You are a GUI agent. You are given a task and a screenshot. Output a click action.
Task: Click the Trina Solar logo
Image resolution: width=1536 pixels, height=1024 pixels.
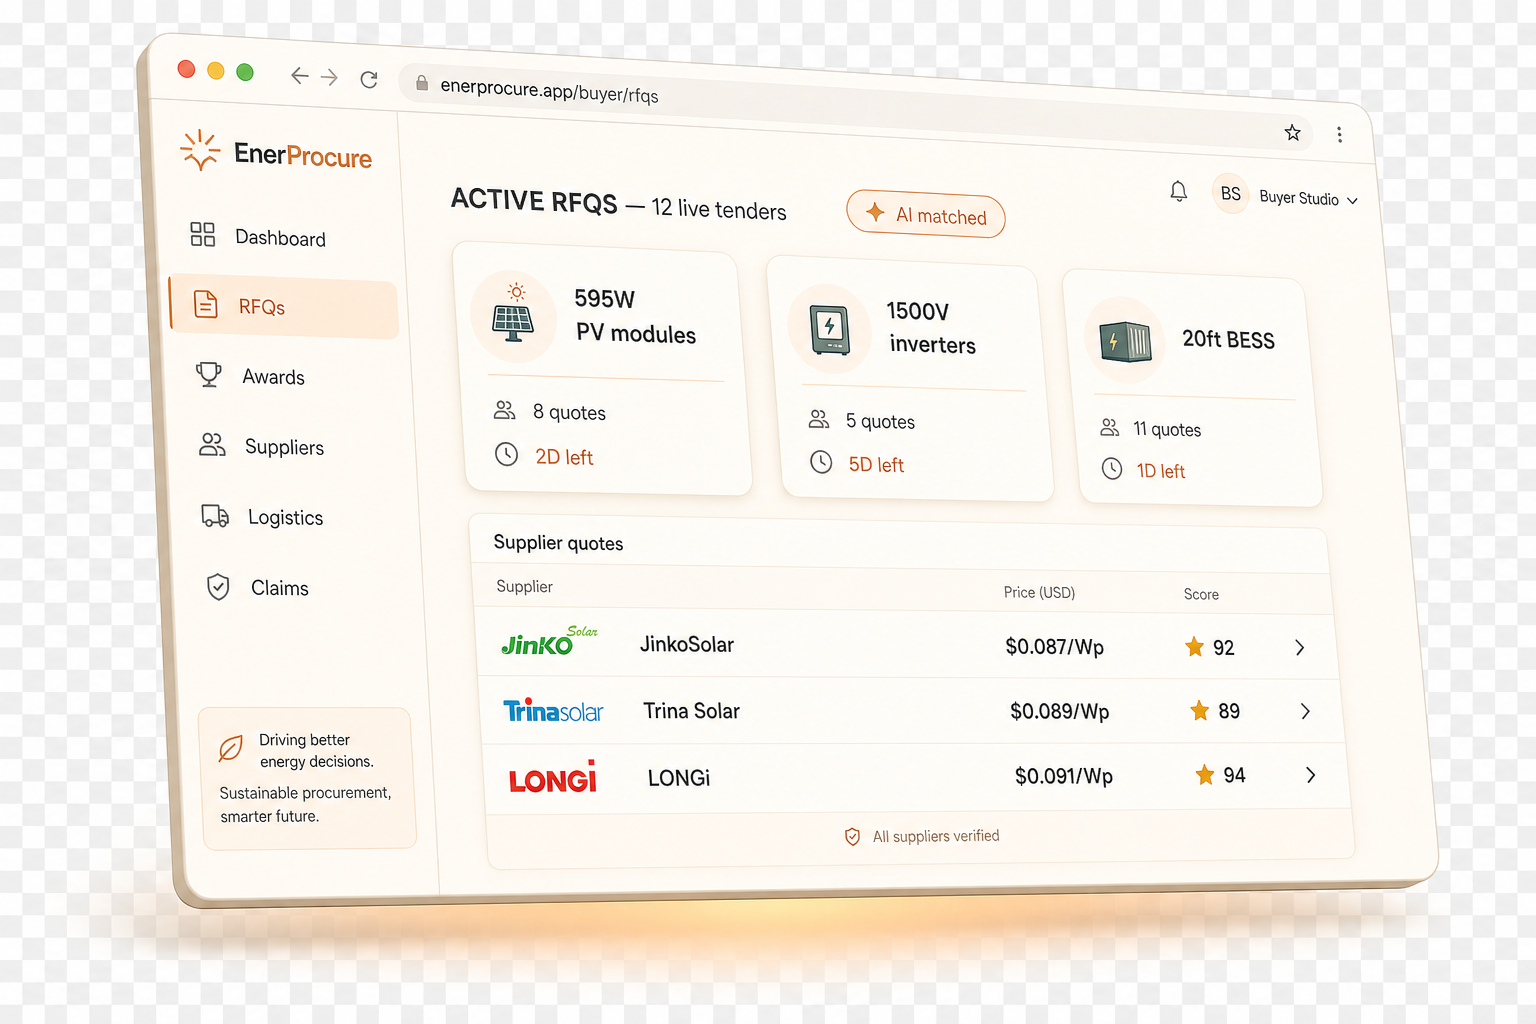click(553, 710)
